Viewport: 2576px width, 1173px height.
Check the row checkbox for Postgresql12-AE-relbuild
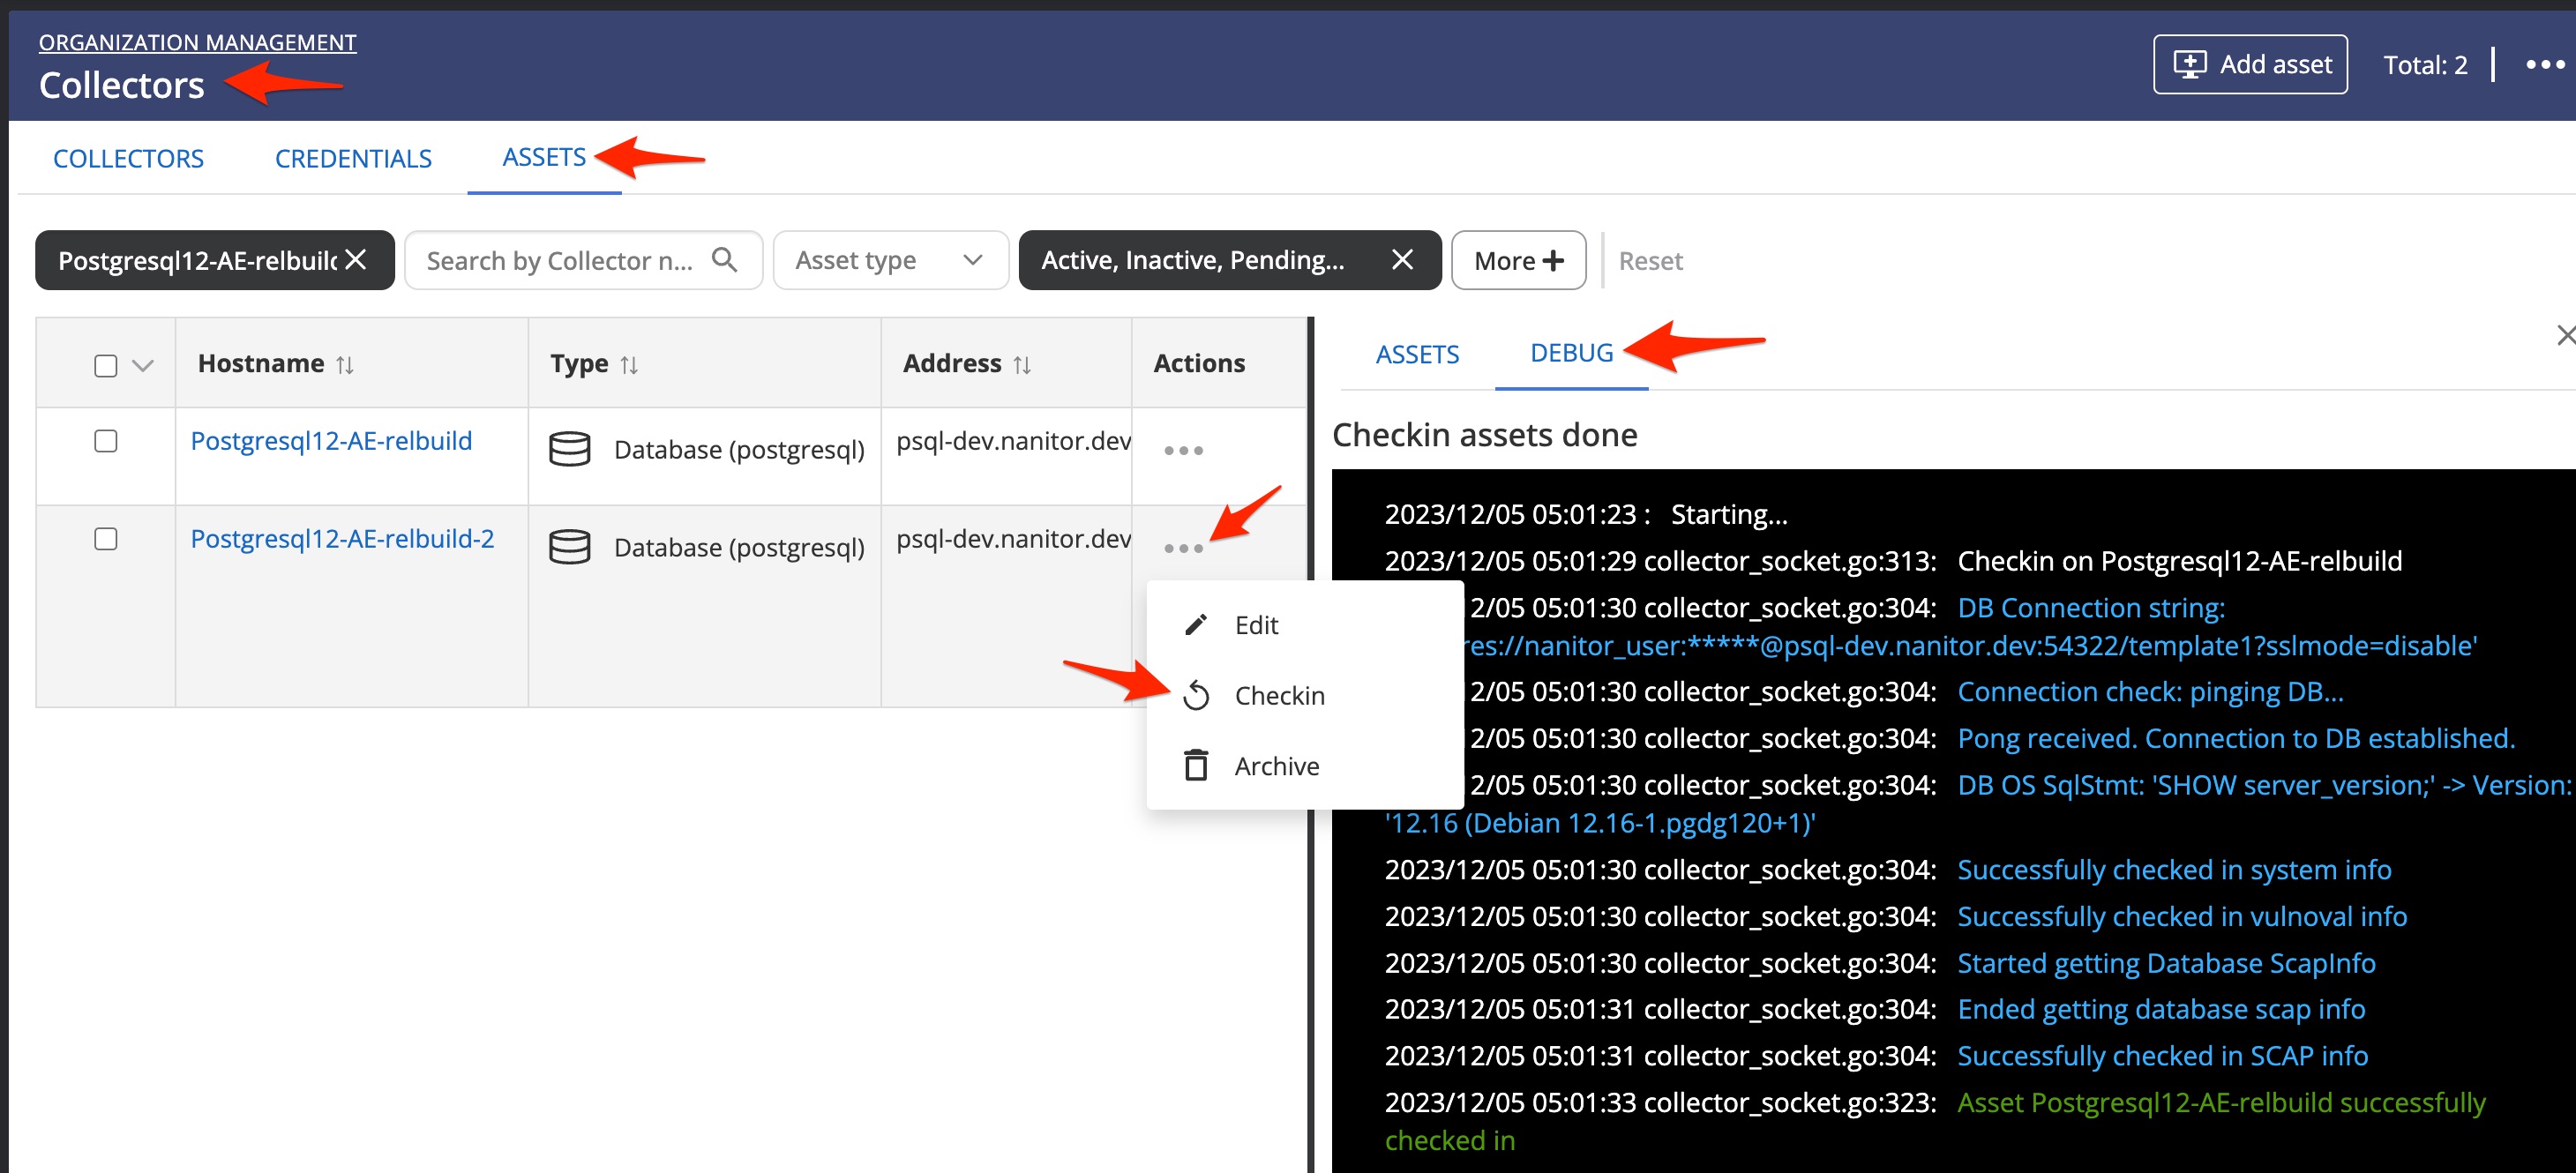point(105,440)
